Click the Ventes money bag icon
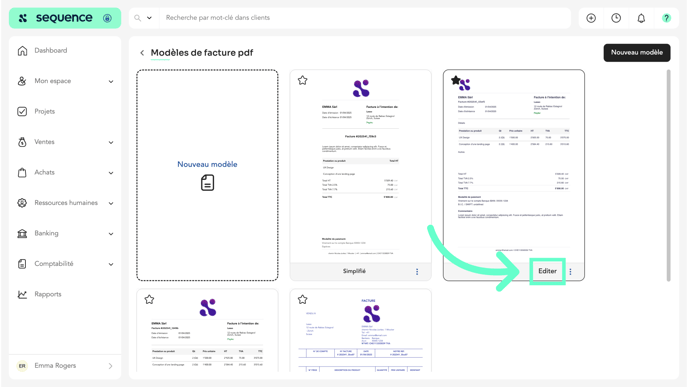This screenshot has width=688, height=387. coord(22,142)
